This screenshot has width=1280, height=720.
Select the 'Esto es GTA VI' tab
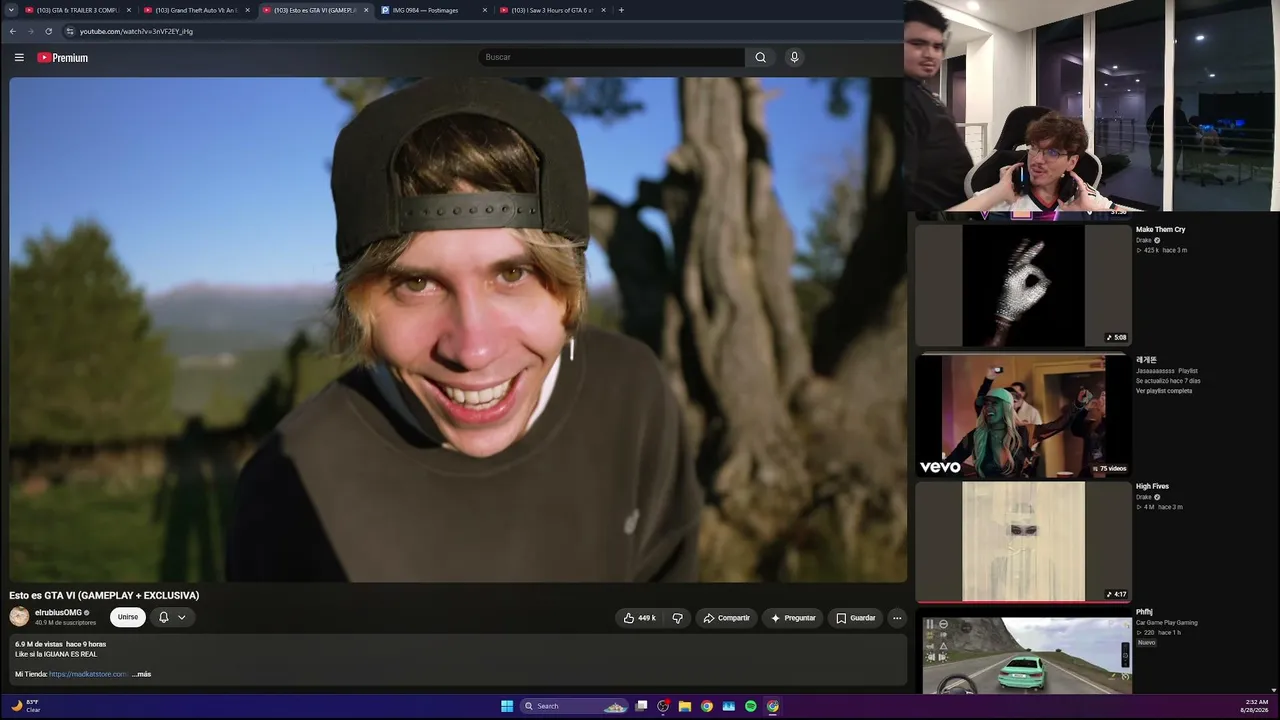[314, 10]
